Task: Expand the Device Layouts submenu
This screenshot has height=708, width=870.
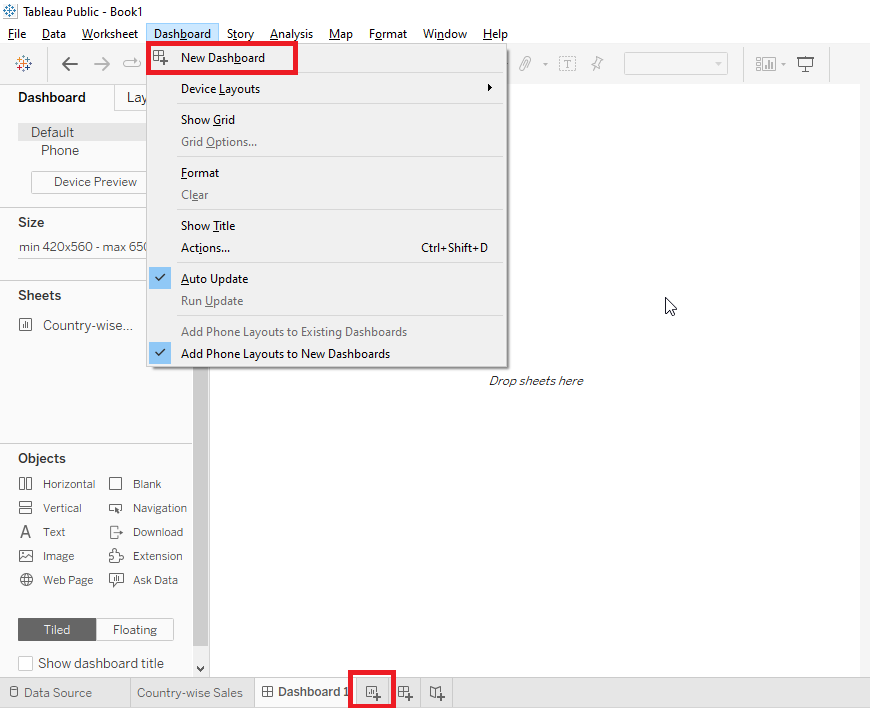Action: 327,89
